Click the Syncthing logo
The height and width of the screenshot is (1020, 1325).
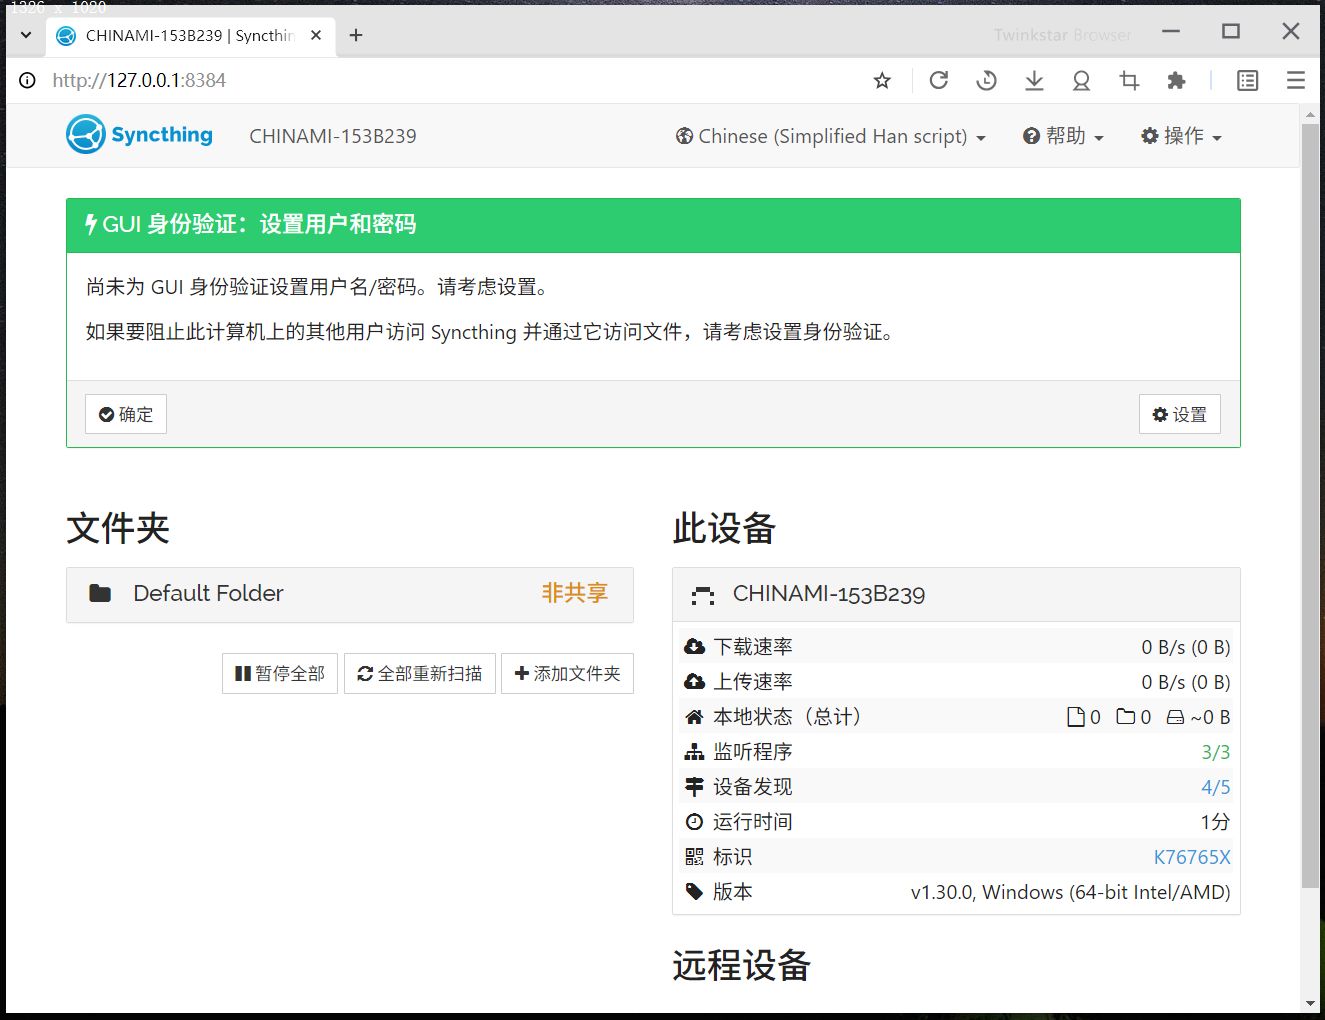click(x=139, y=135)
